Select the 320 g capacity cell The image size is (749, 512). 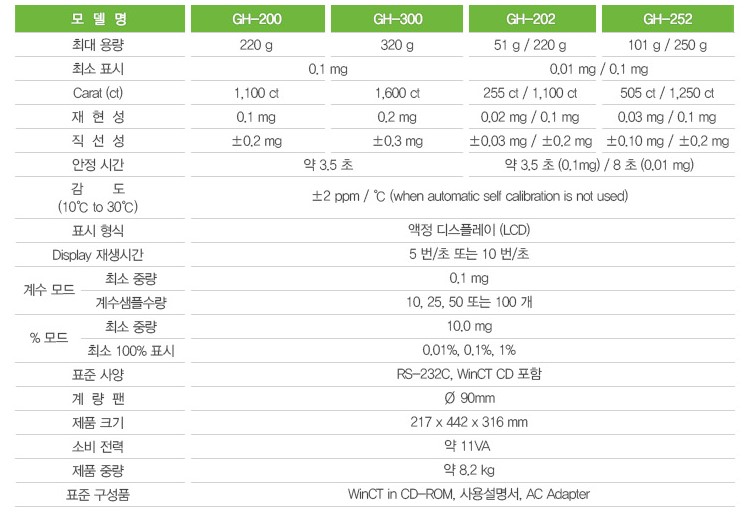tap(397, 45)
